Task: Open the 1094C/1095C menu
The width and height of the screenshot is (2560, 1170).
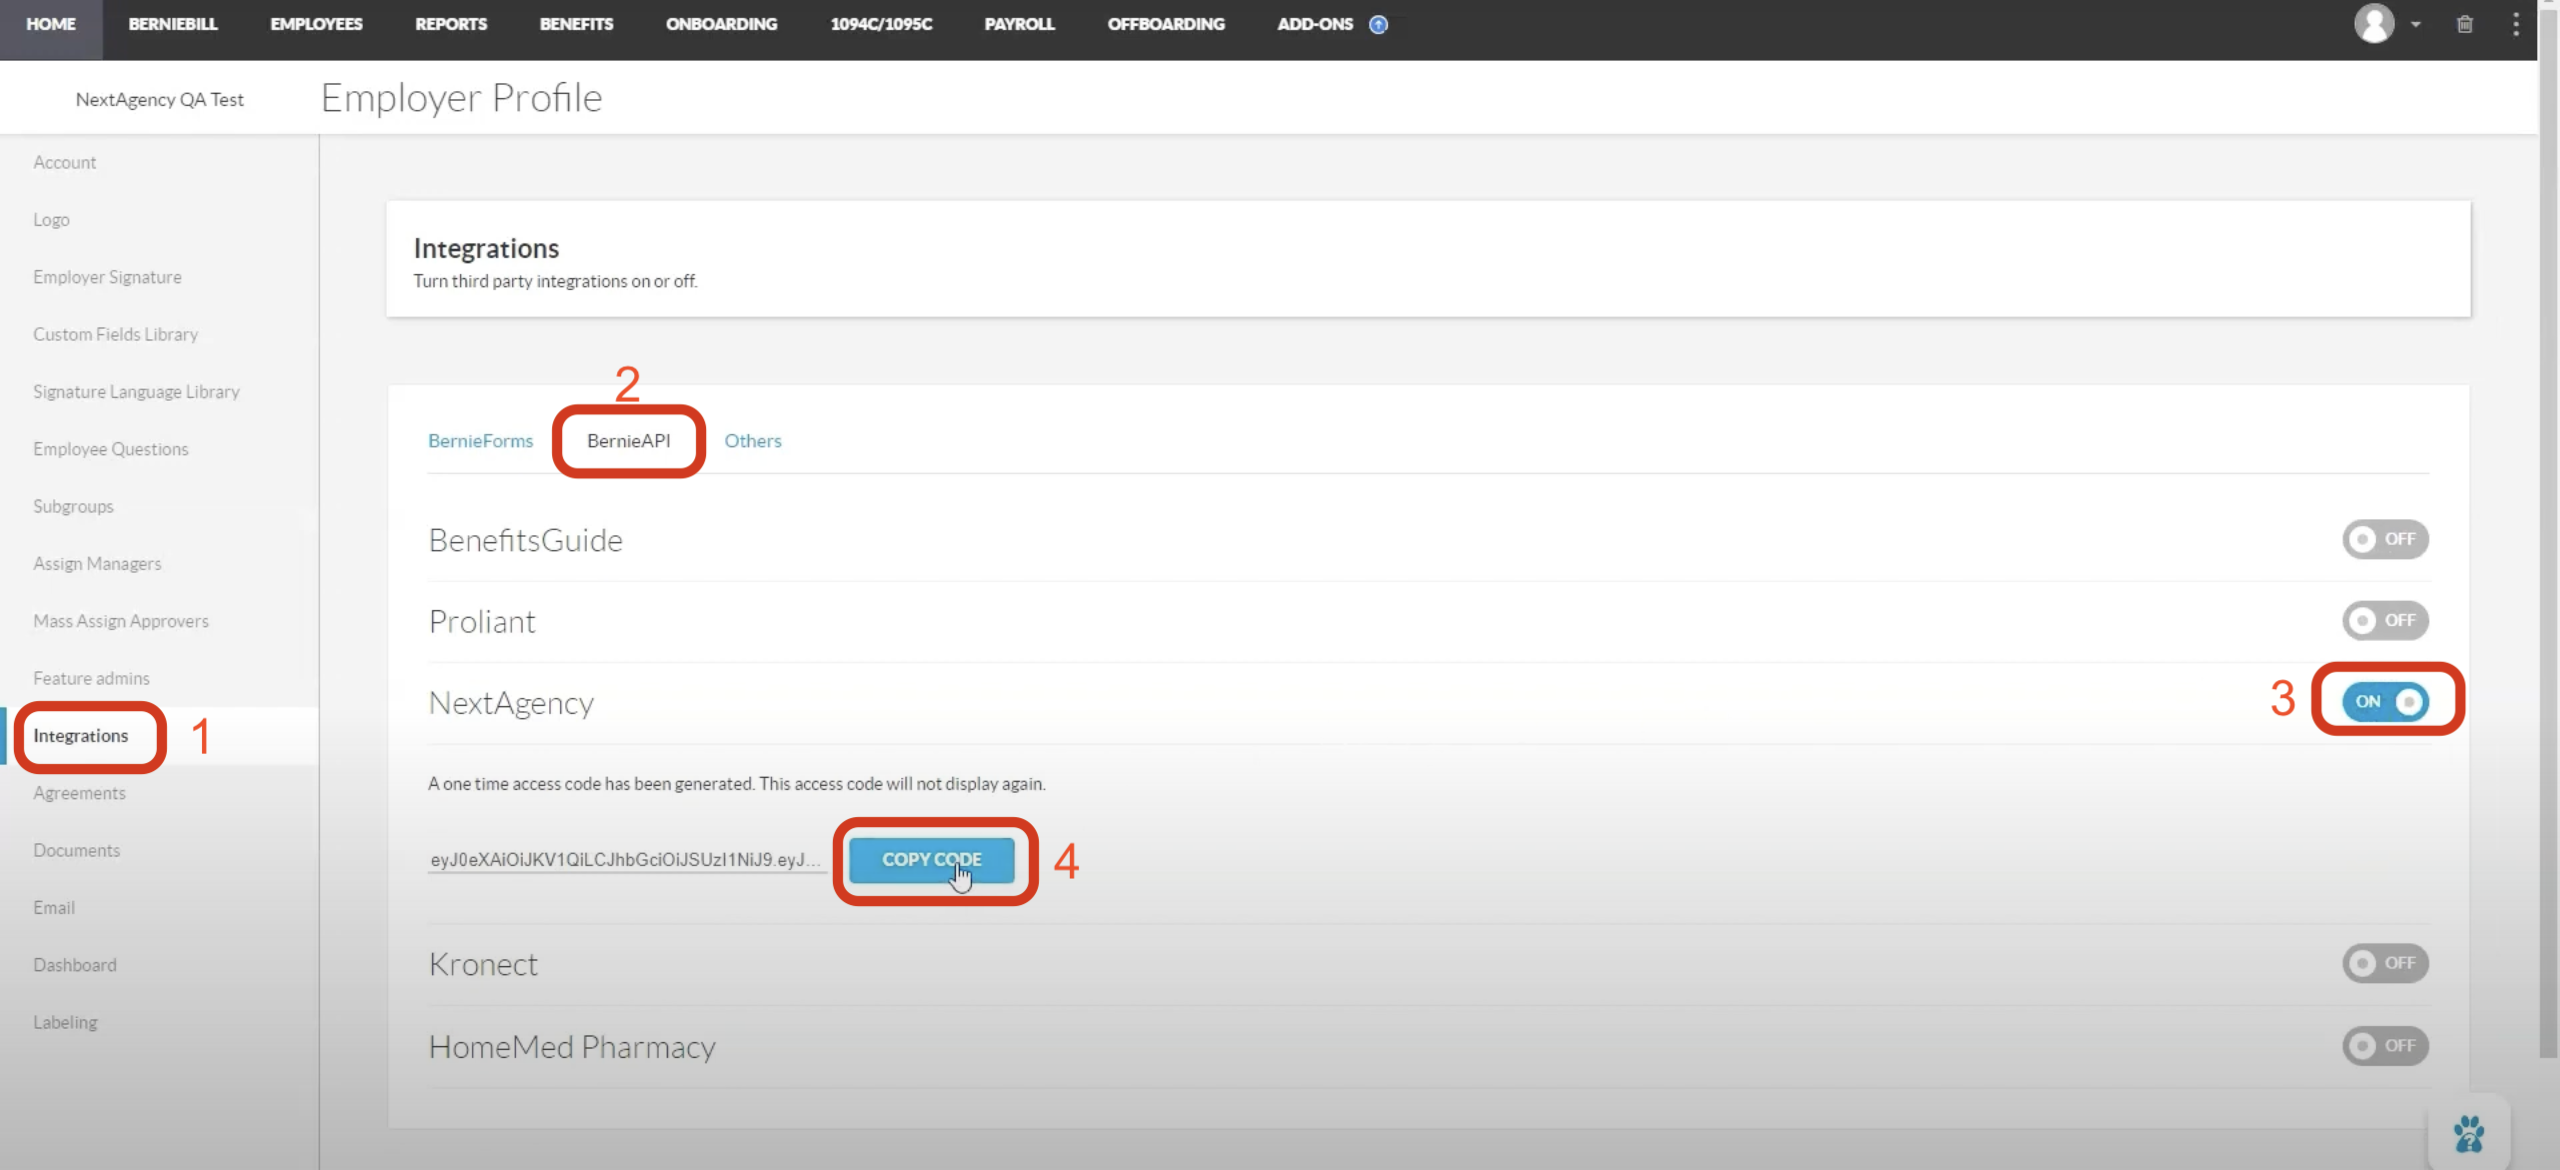Action: (881, 24)
